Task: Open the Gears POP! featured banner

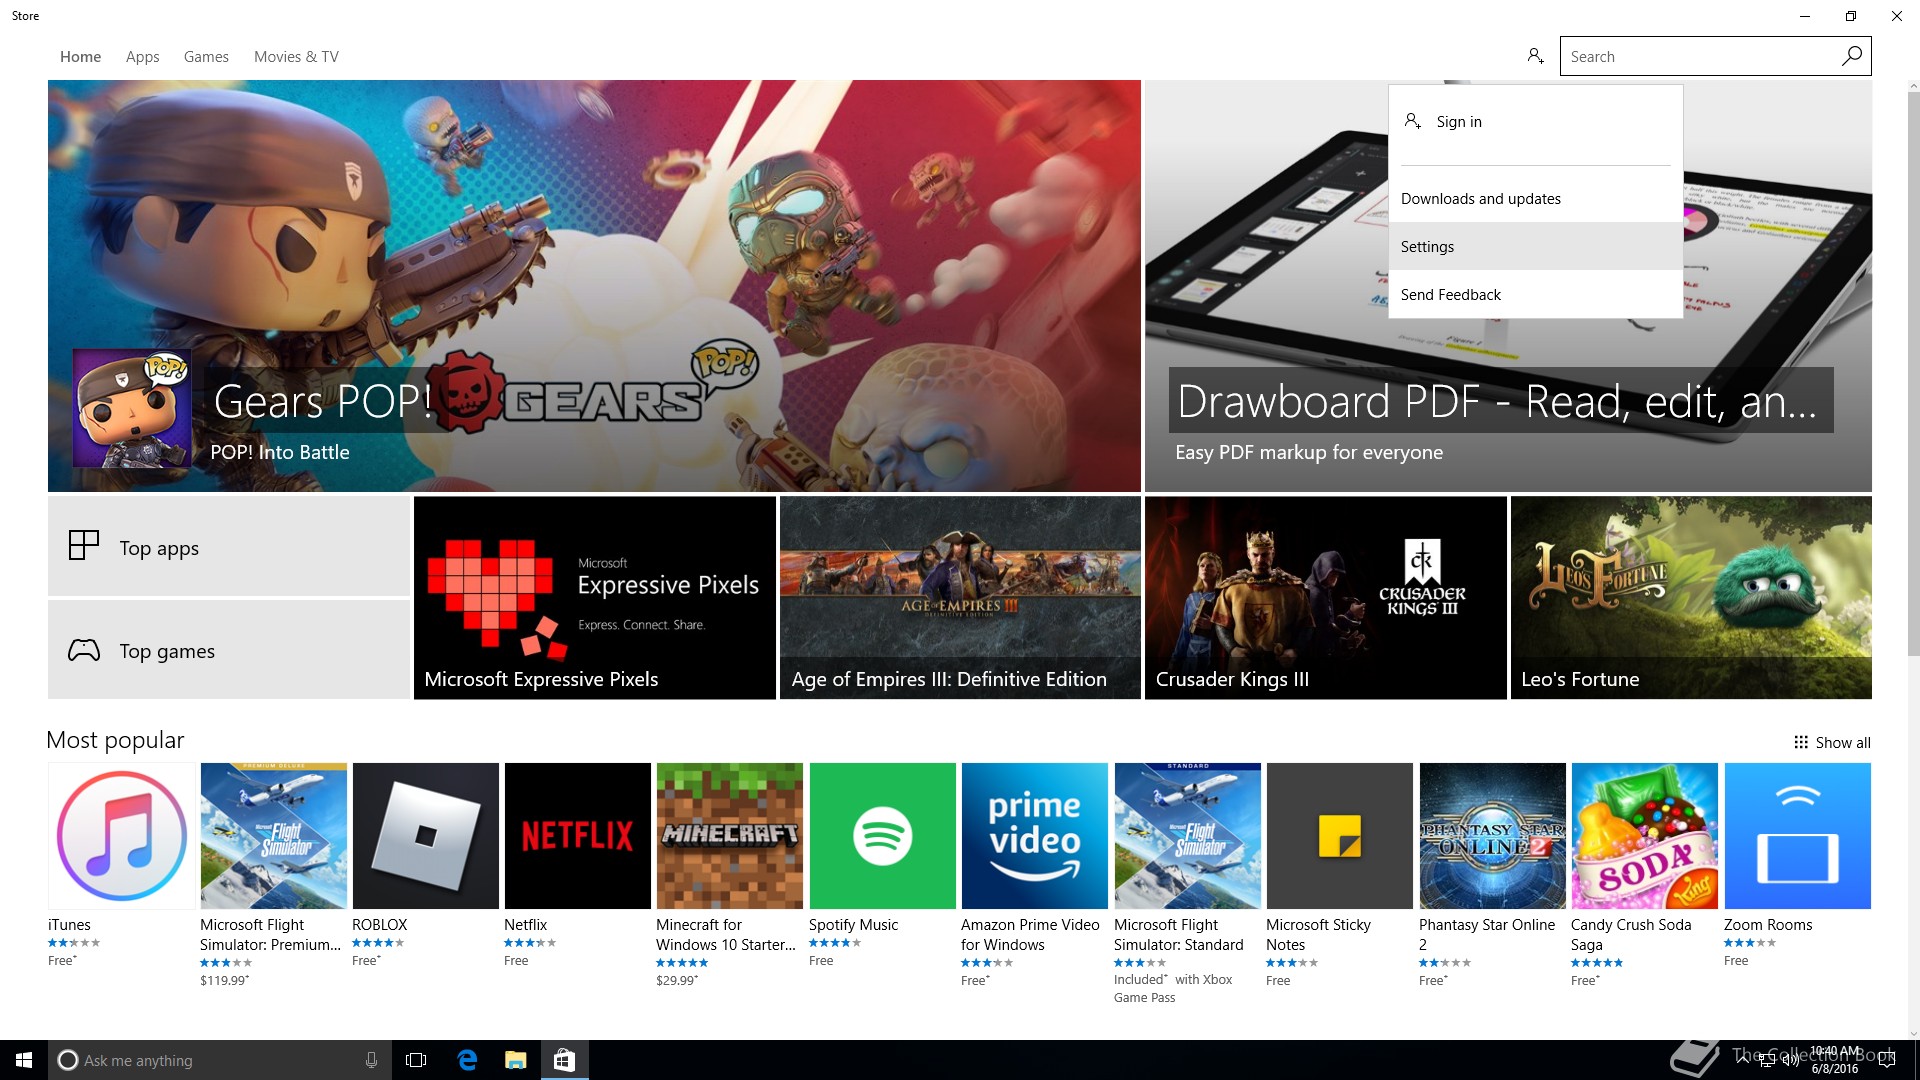Action: [x=594, y=286]
